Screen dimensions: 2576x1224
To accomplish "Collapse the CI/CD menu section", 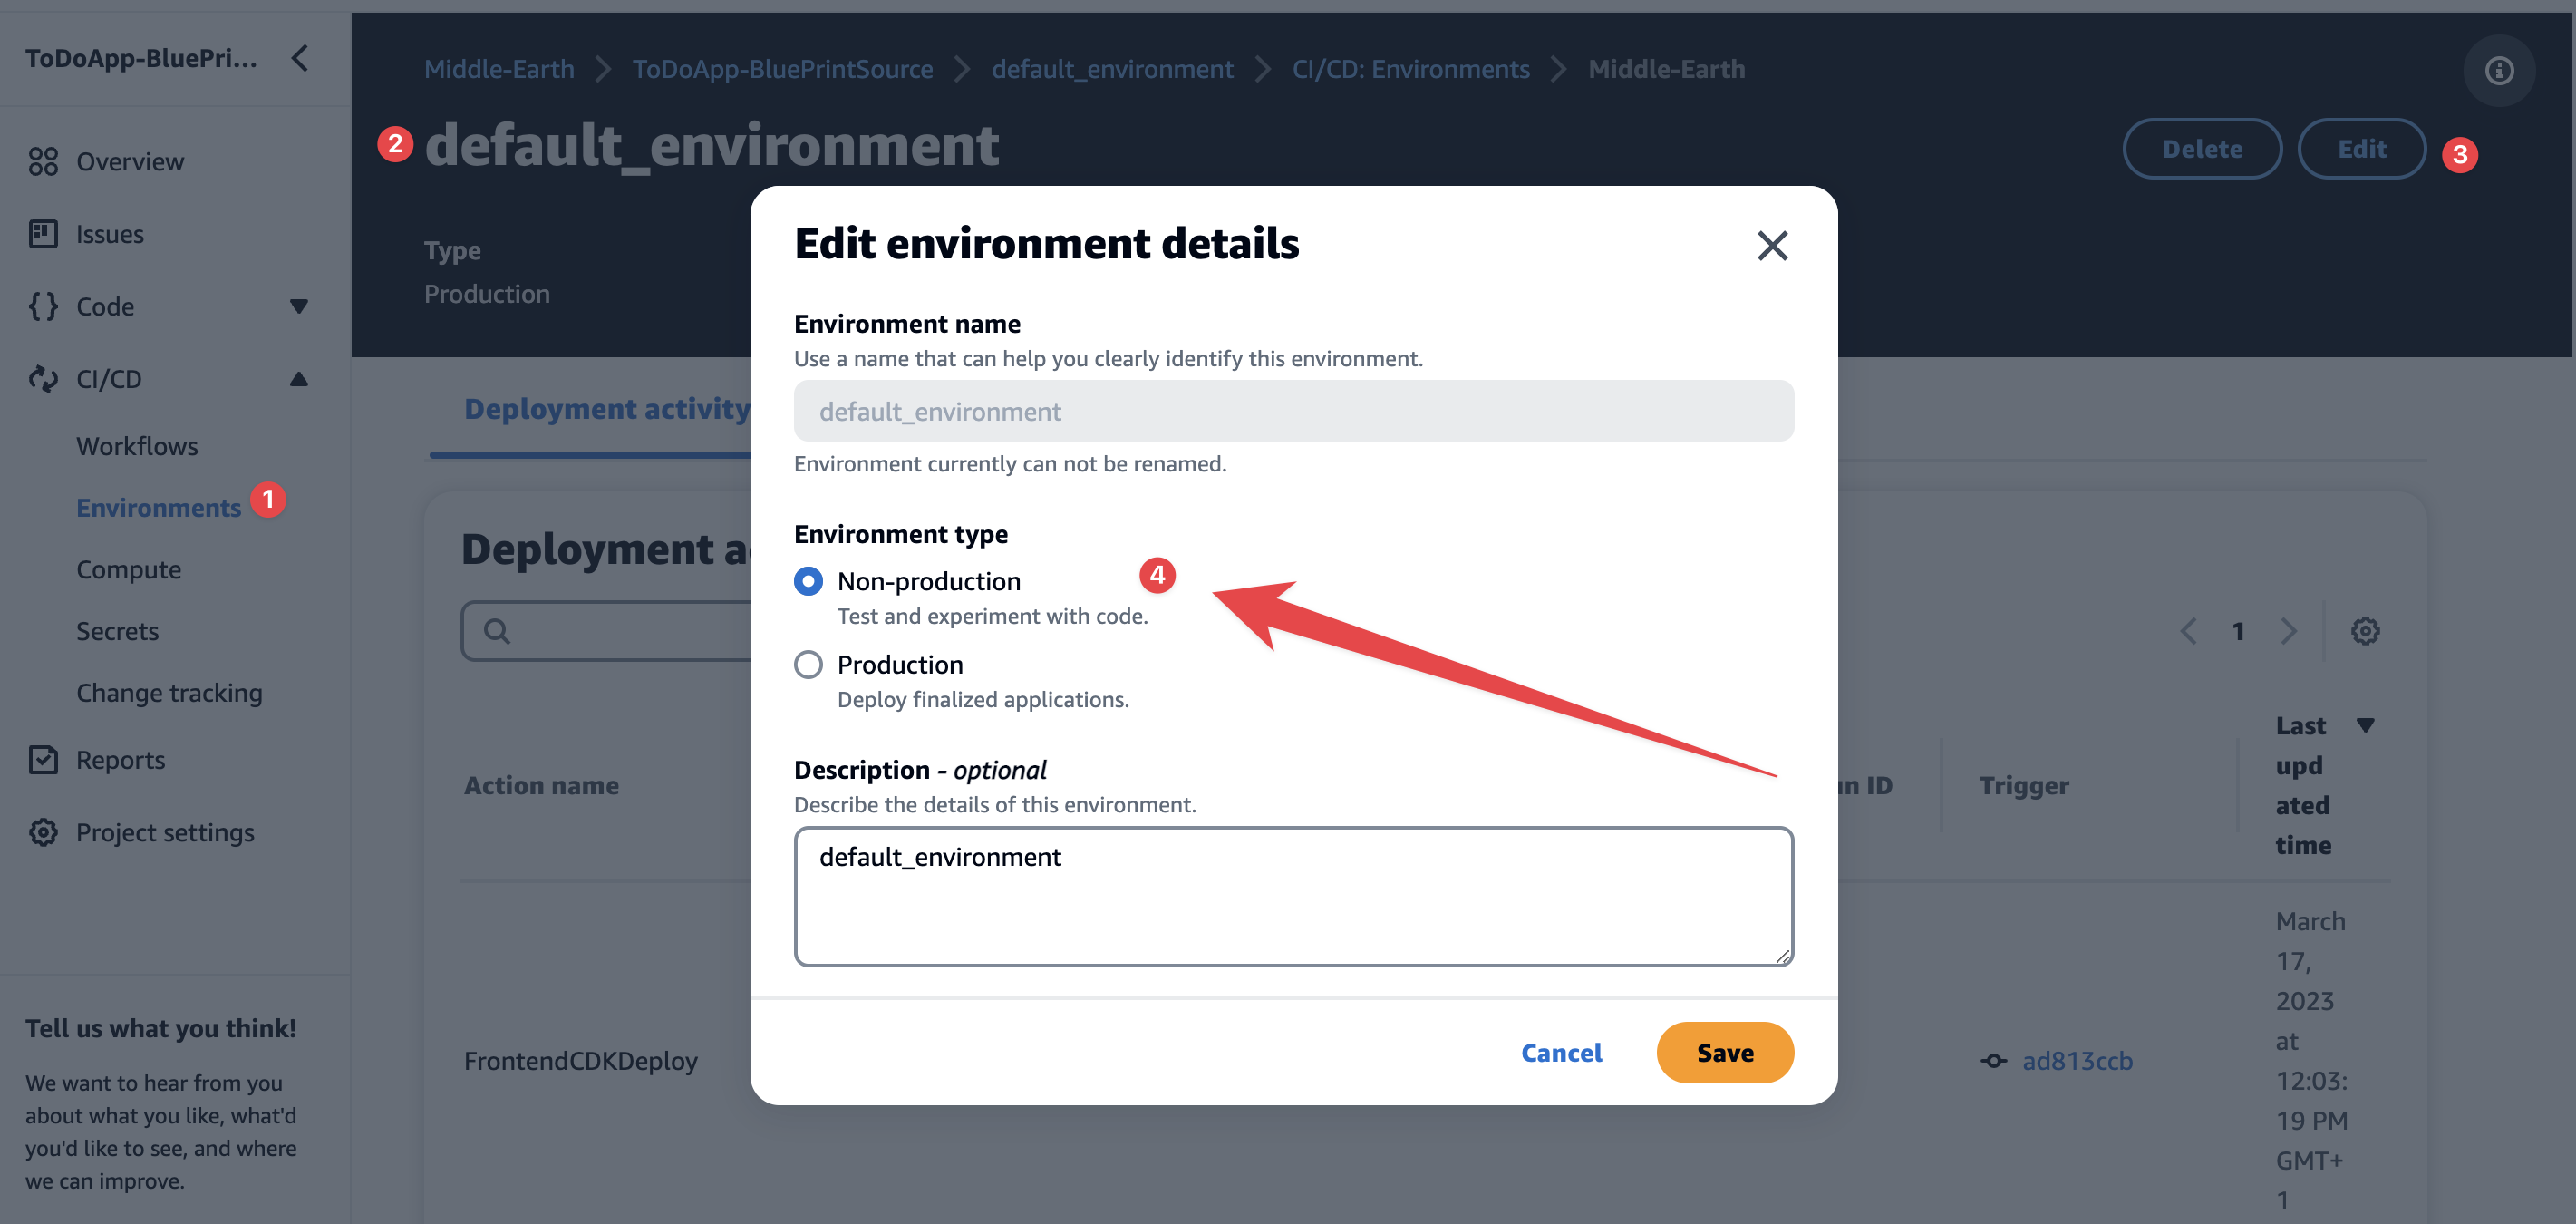I will (298, 379).
